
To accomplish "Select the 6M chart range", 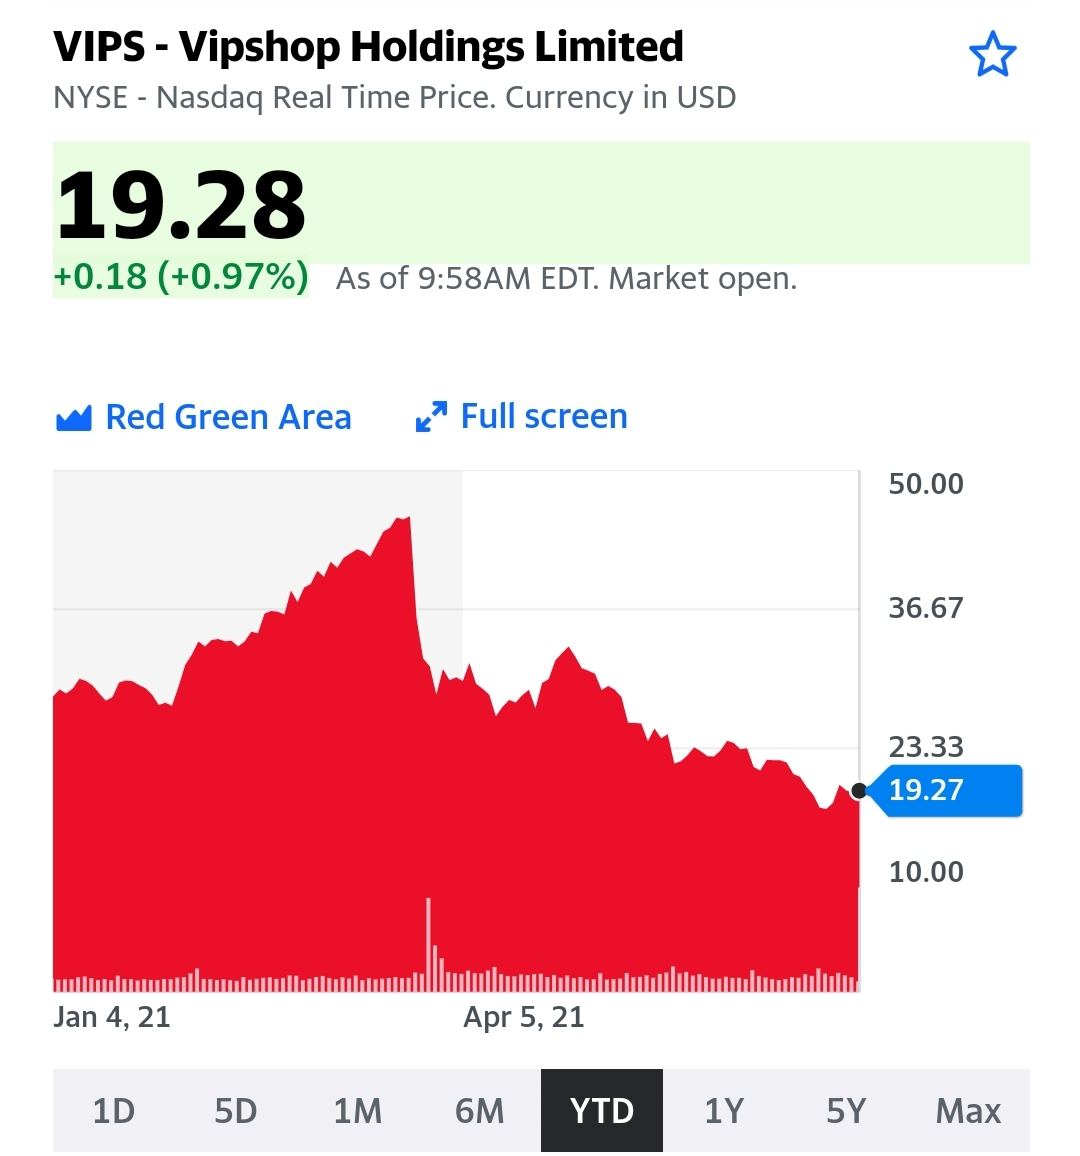I will point(480,1111).
